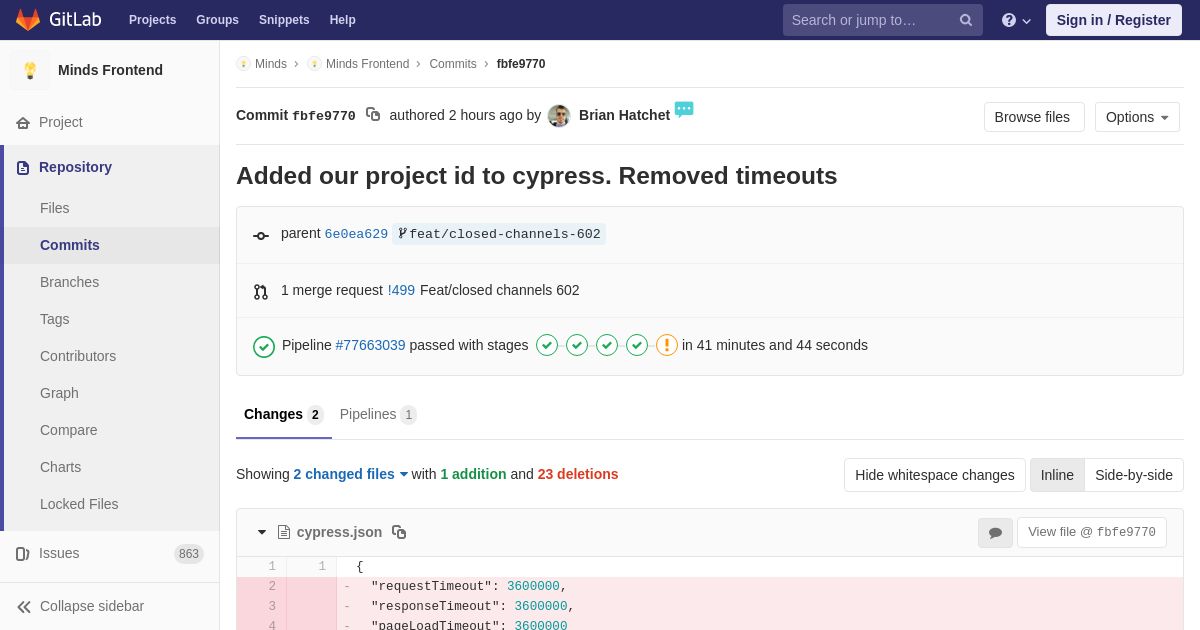The height and width of the screenshot is (630, 1200).
Task: Click the chat bubble status icon by Brian Hatchet
Action: (684, 109)
